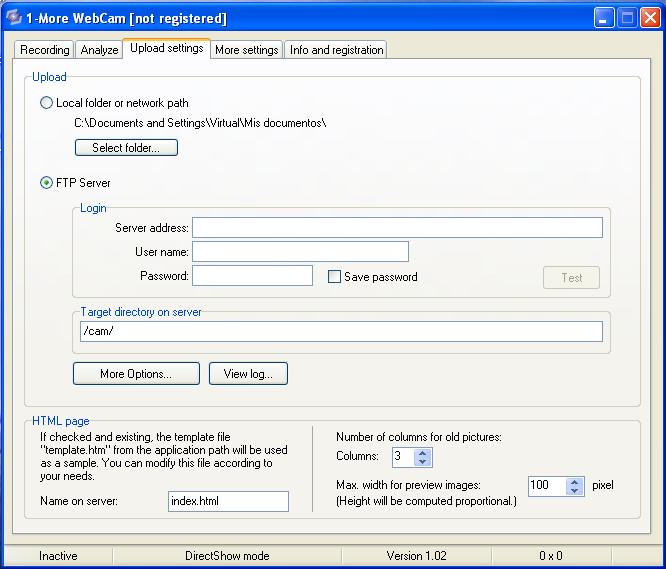666x569 pixels.
Task: Click the disabled Test button
Action: [571, 278]
